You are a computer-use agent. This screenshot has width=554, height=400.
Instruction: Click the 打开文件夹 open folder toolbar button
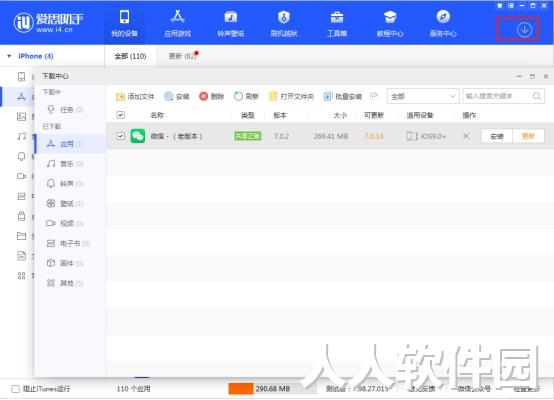pyautogui.click(x=291, y=96)
